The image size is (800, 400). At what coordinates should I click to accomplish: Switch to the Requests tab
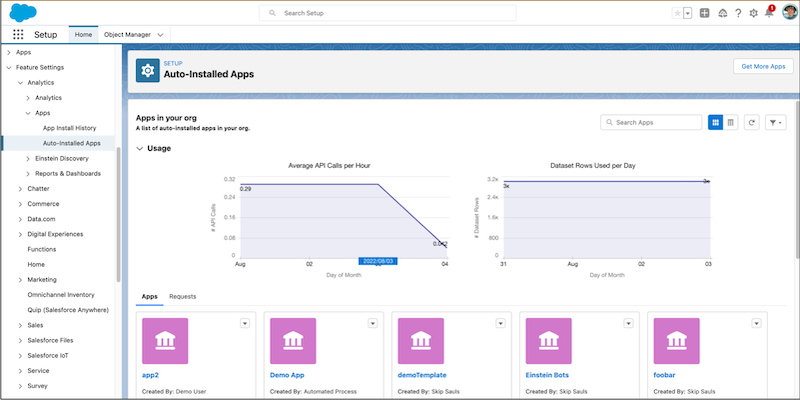(x=183, y=296)
